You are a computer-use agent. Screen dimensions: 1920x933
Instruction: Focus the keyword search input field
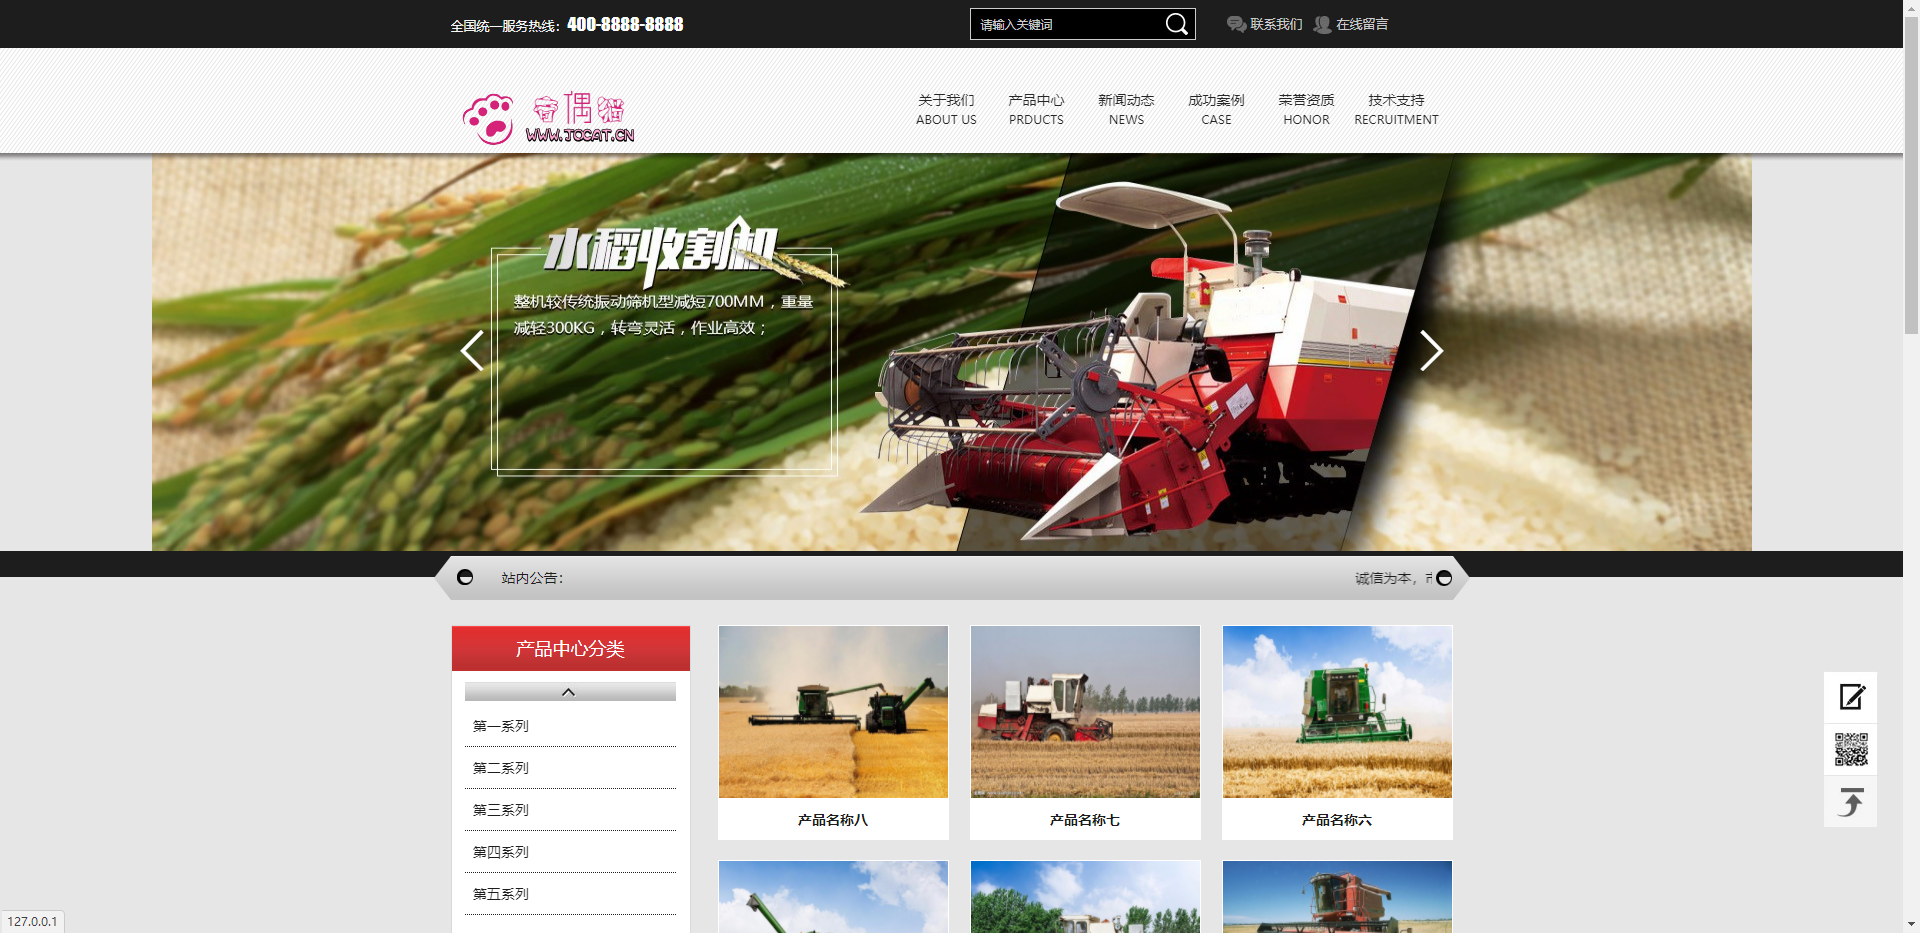click(1066, 24)
